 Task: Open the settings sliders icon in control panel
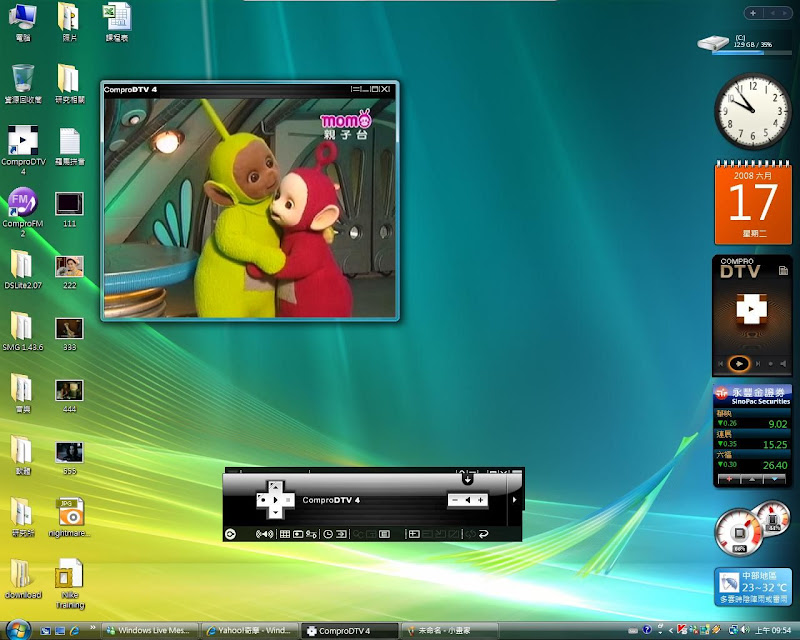311,534
